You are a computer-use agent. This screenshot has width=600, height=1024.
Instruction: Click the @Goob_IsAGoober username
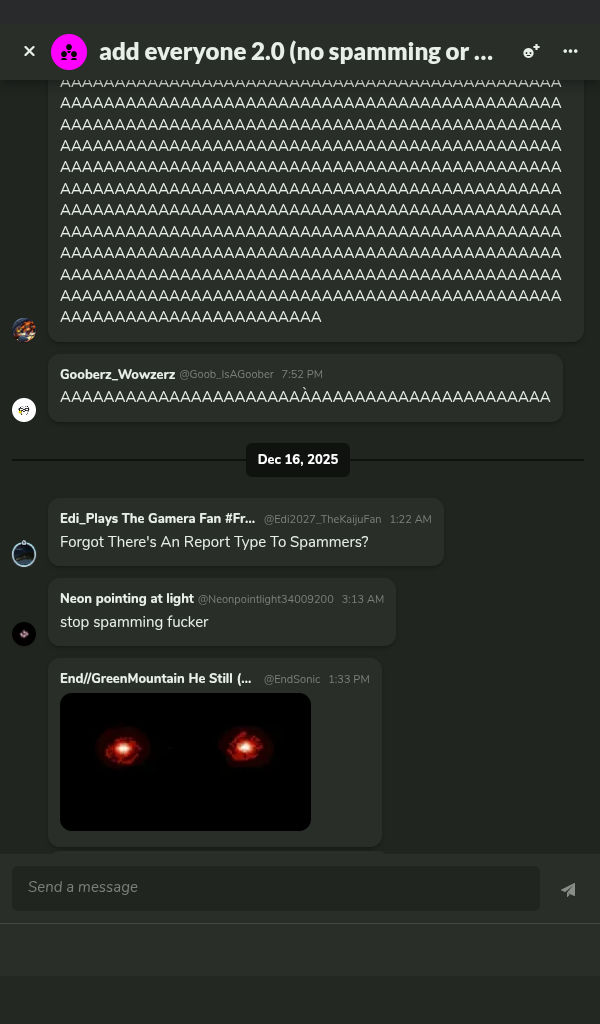(227, 374)
